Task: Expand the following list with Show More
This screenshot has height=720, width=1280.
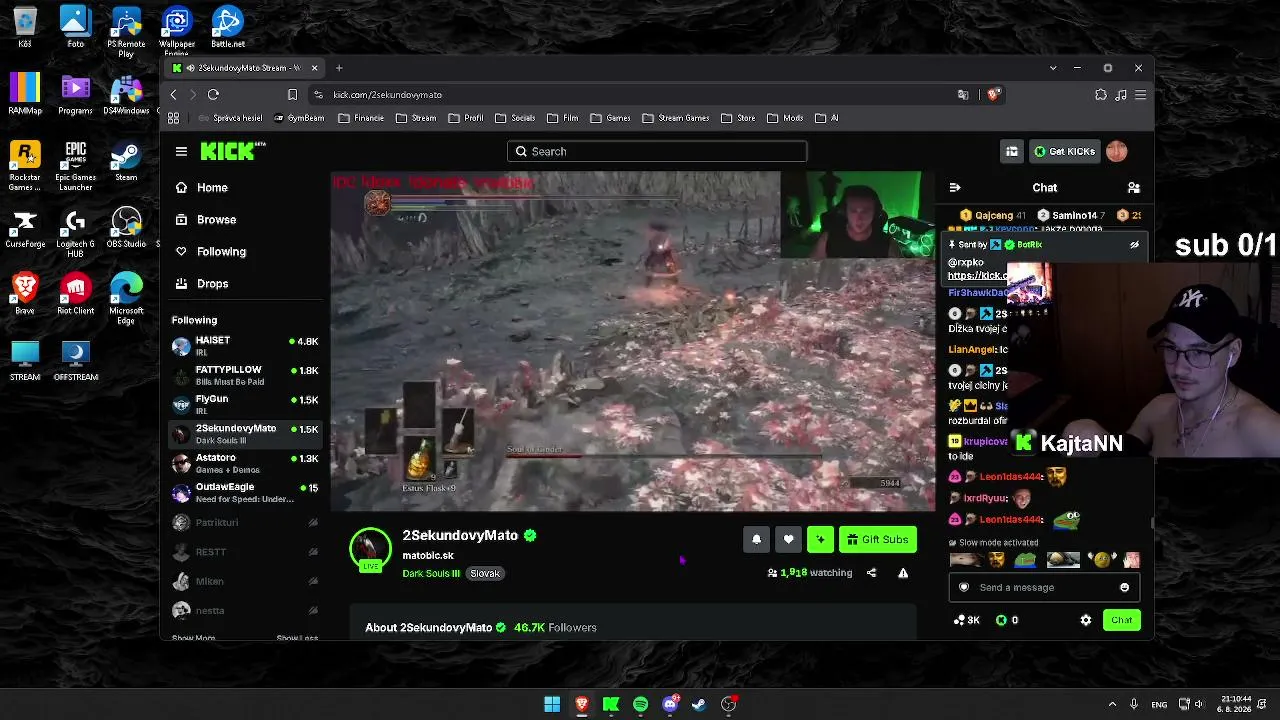Action: (193, 637)
